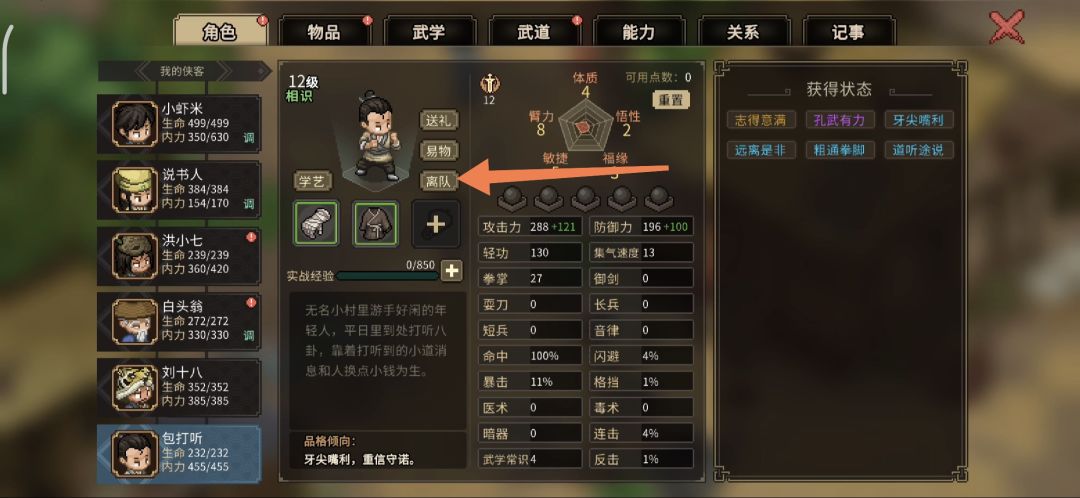Open the 关系 tab
This screenshot has height=498, width=1080.
coord(743,32)
